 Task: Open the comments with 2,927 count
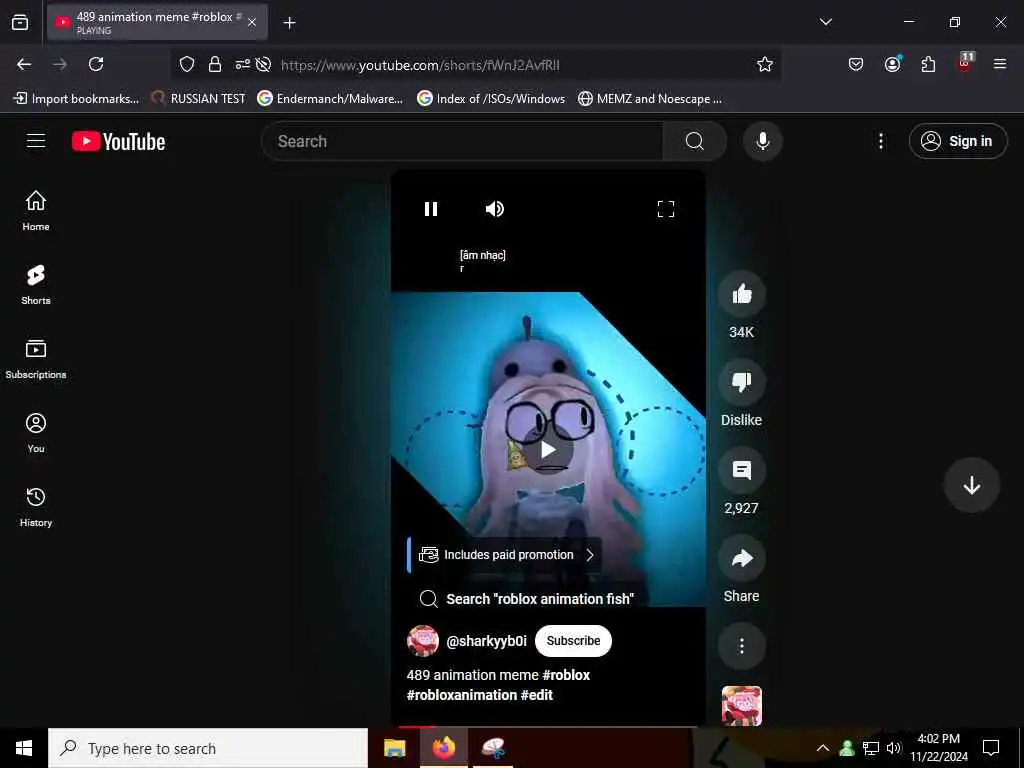741,470
